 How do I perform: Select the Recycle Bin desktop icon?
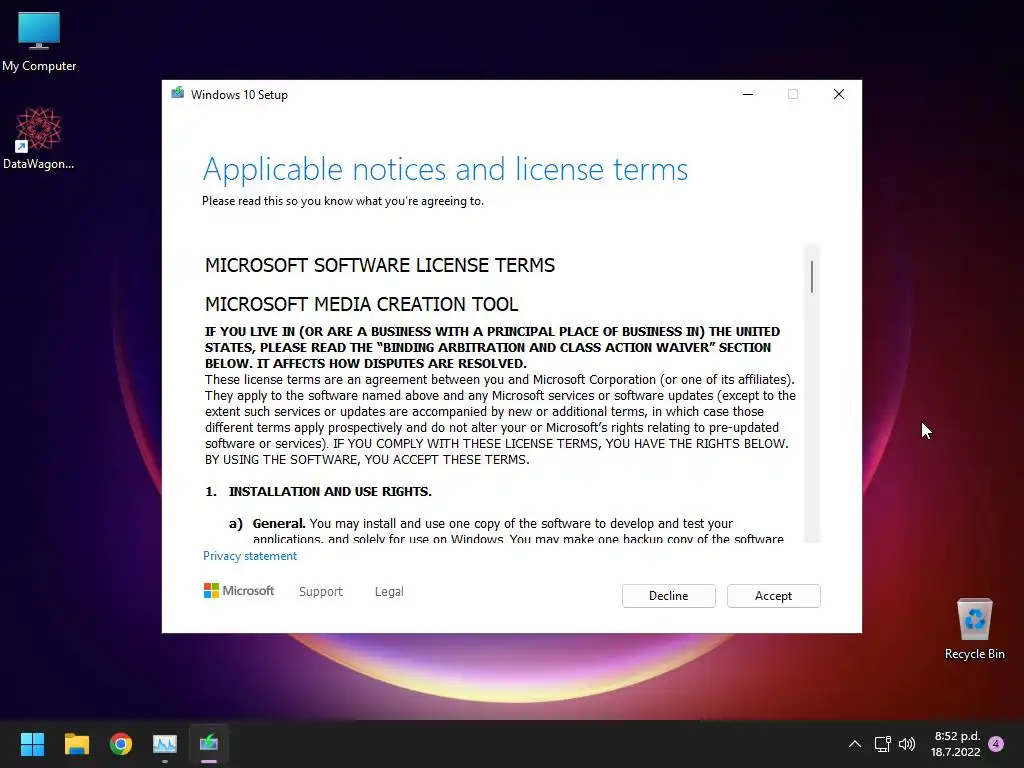(x=974, y=630)
